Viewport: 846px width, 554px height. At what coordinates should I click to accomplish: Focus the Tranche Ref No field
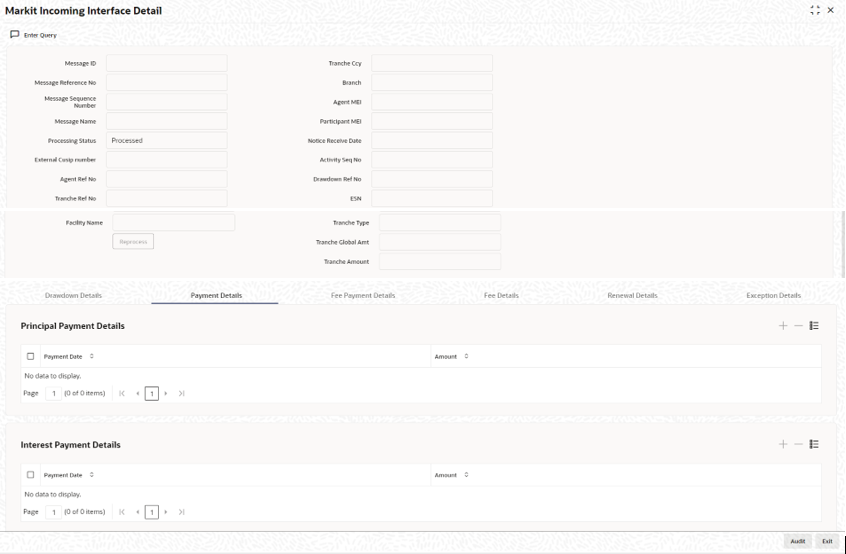[167, 199]
